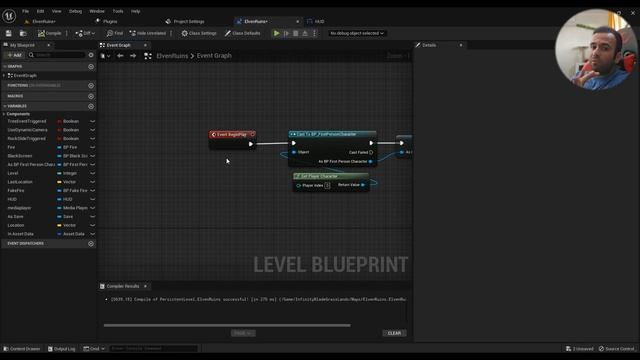Add a new function with plus icon

coord(91,85)
